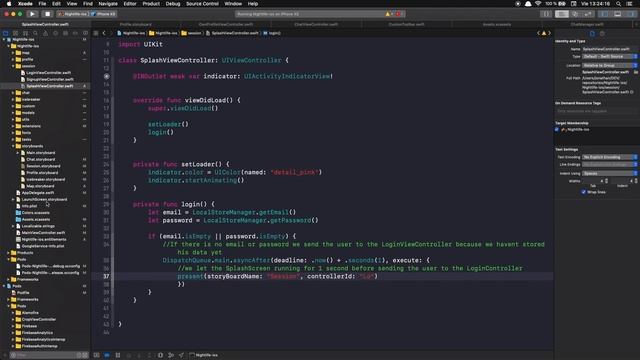Open Main.storyboard in navigator
This screenshot has width=640, height=360.
40,153
